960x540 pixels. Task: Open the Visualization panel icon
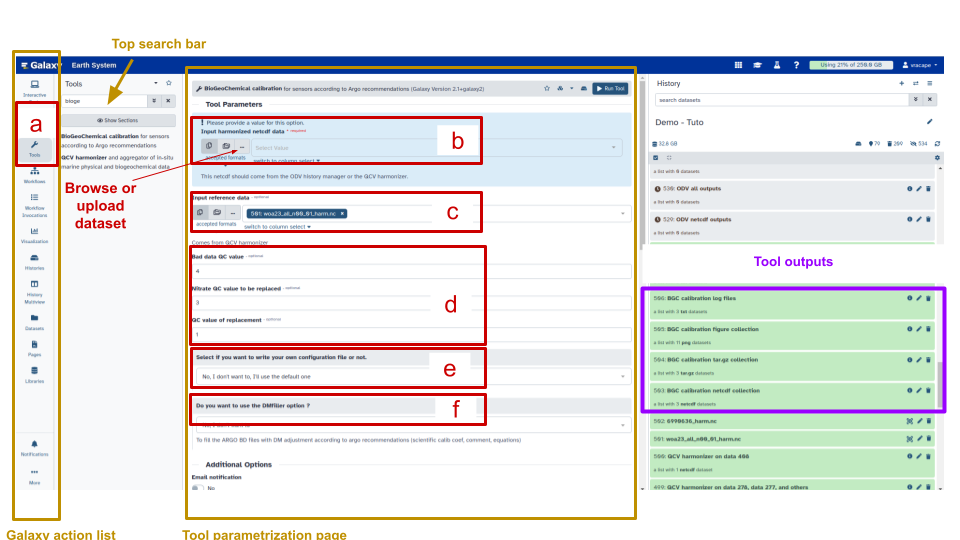click(35, 234)
